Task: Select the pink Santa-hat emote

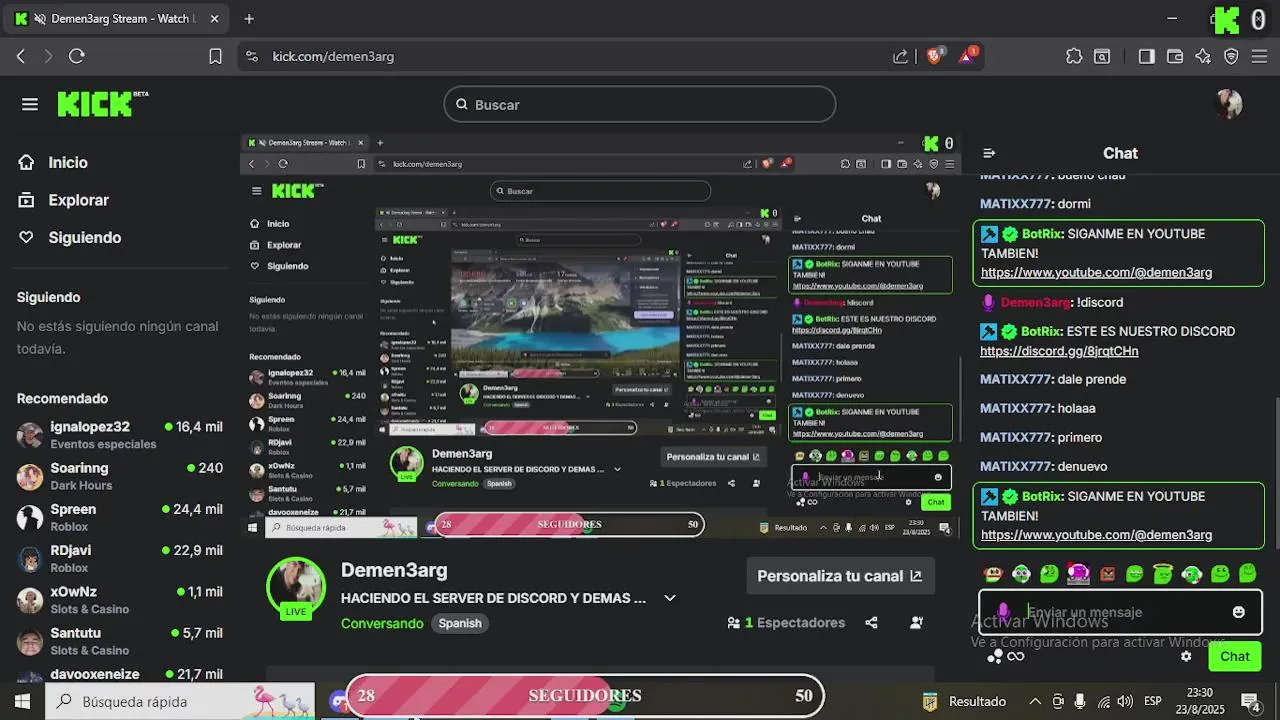Action: click(x=1078, y=573)
